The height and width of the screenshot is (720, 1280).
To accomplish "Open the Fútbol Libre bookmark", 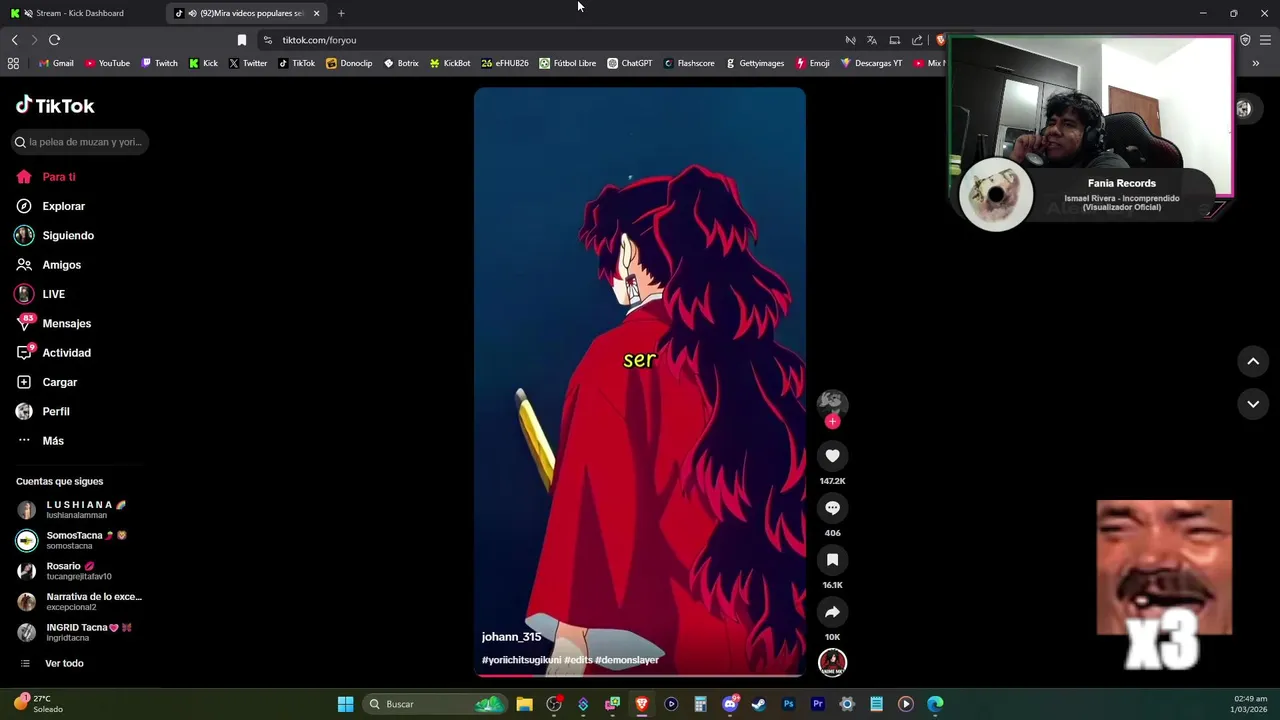I will click(x=567, y=63).
